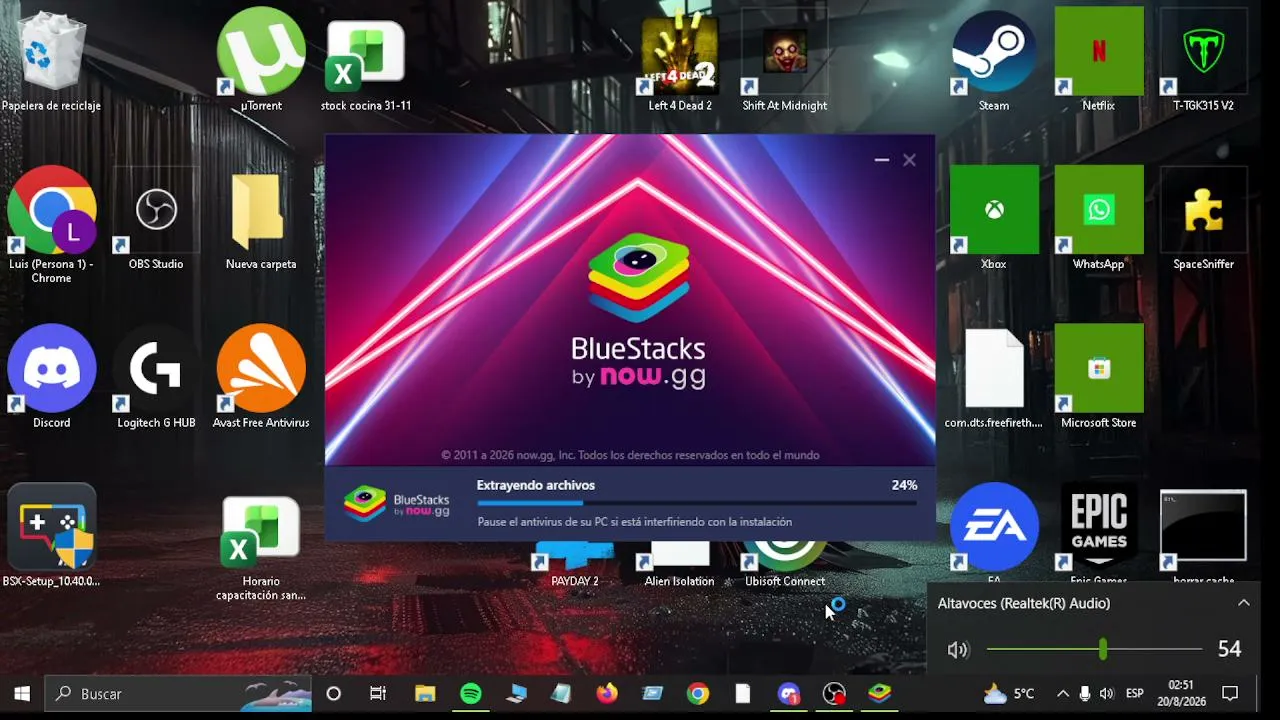This screenshot has width=1280, height=720.
Task: Select the Alien Isolation desktop shortcut
Action: click(680, 566)
